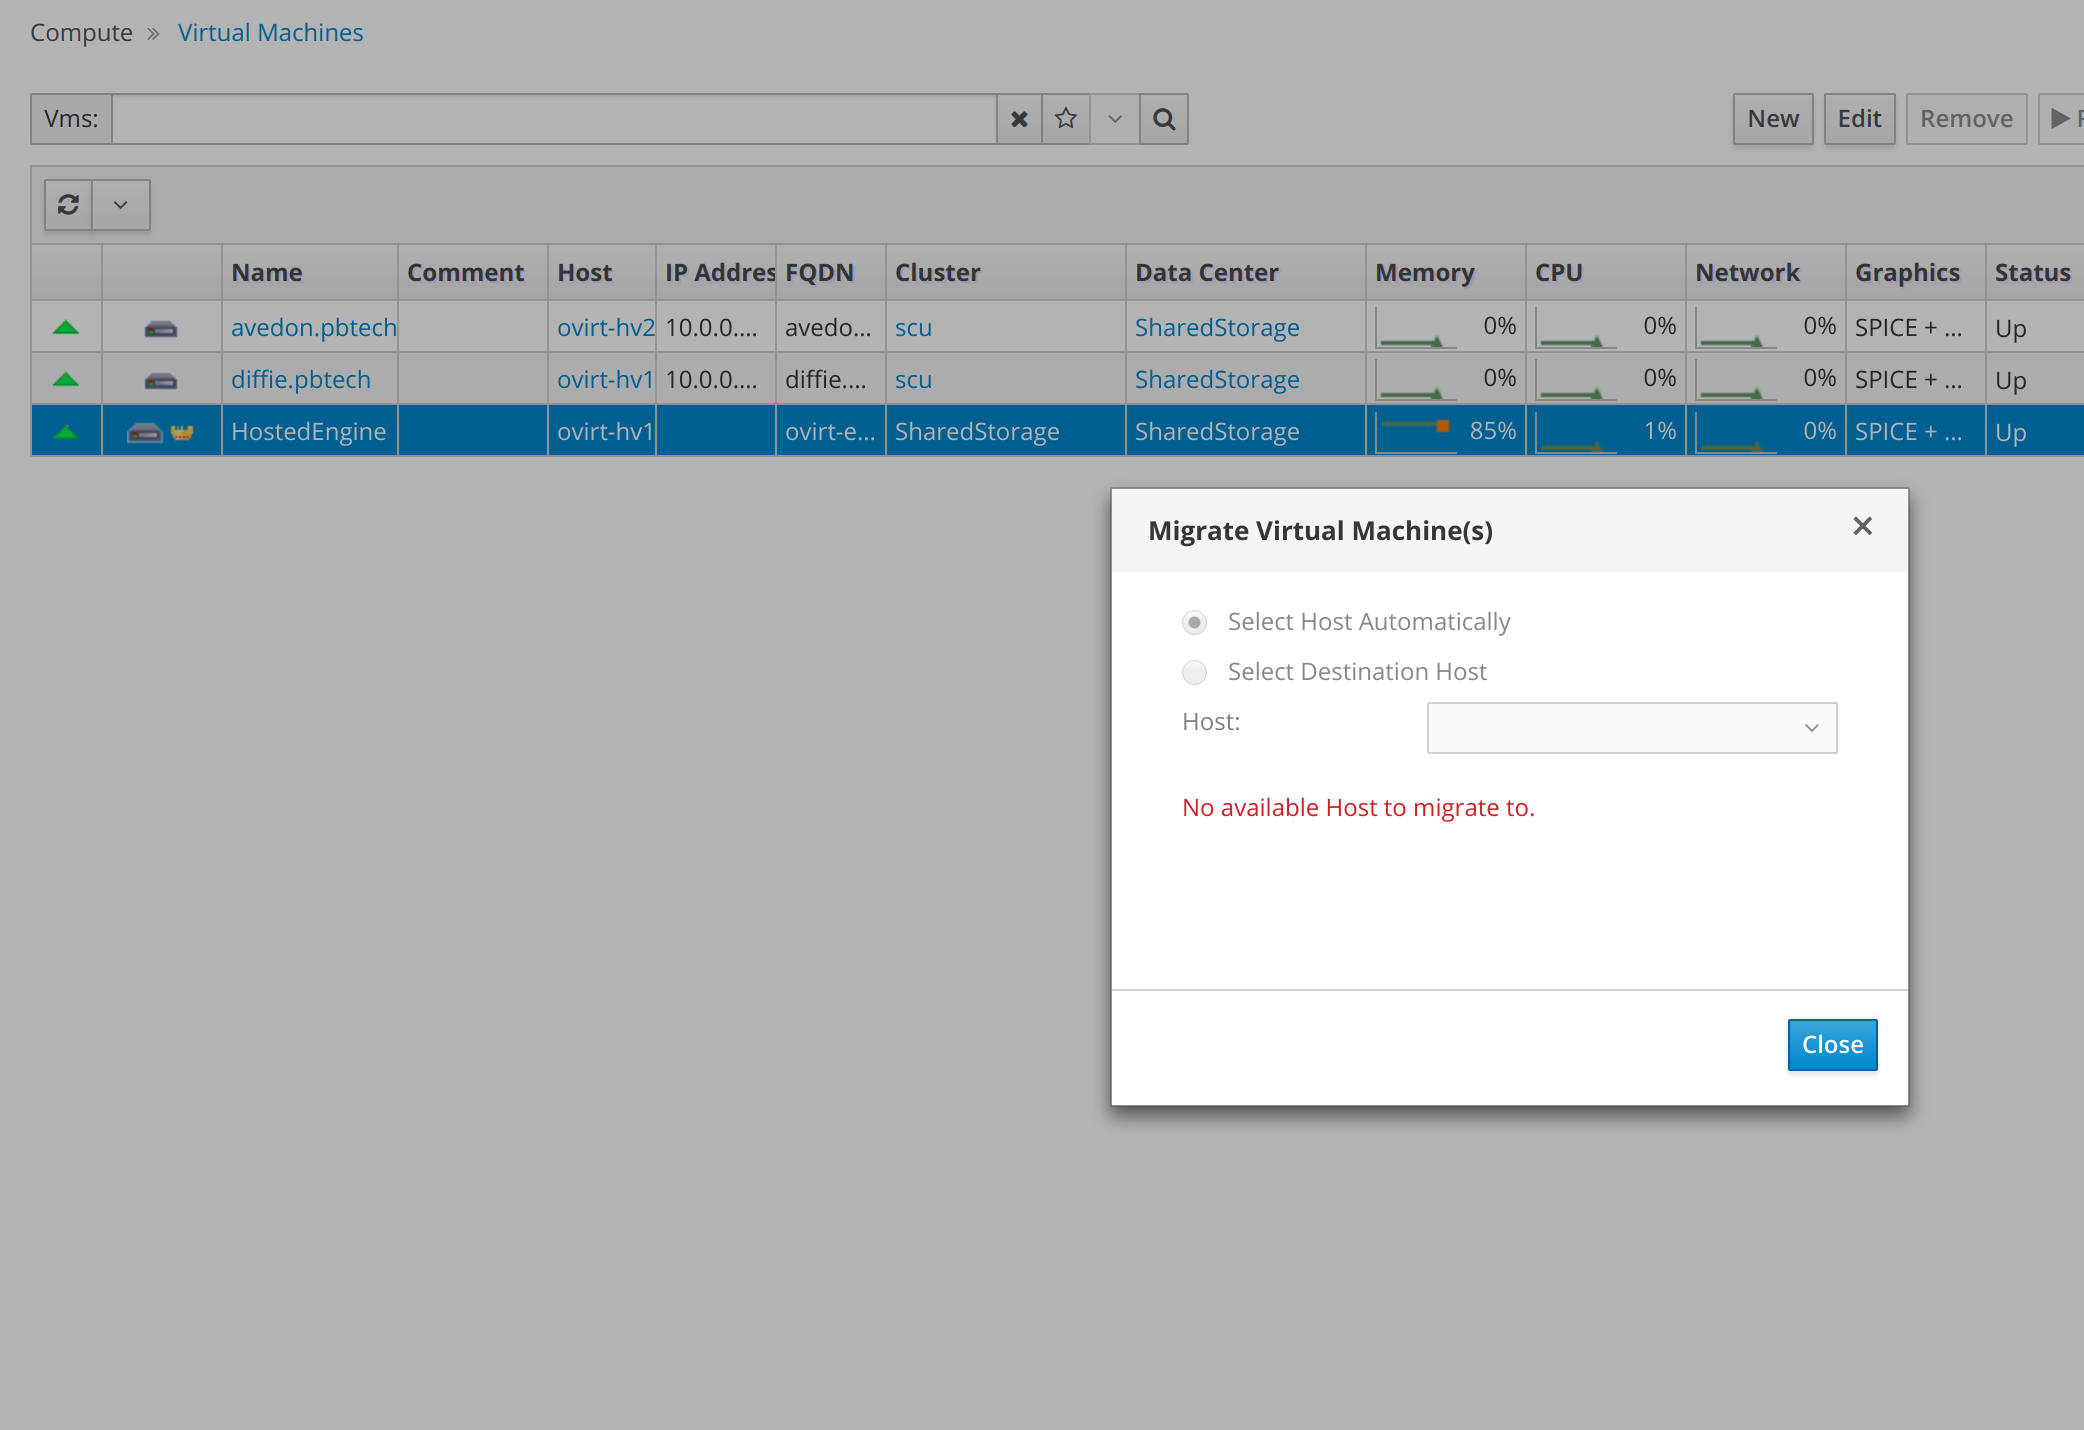The image size is (2084, 1430).
Task: Click the New button
Action: point(1772,119)
